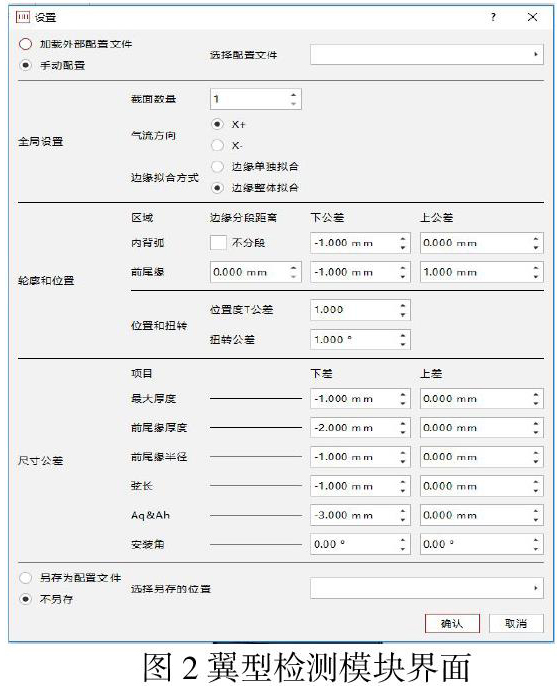Click 前尾缘 边缘分段距离 input field

pos(256,272)
